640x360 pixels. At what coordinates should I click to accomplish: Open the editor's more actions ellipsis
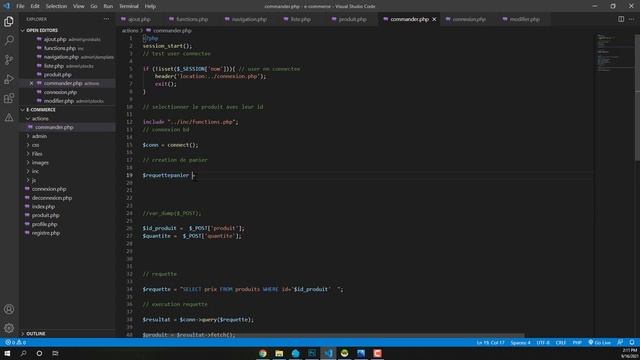(631, 19)
